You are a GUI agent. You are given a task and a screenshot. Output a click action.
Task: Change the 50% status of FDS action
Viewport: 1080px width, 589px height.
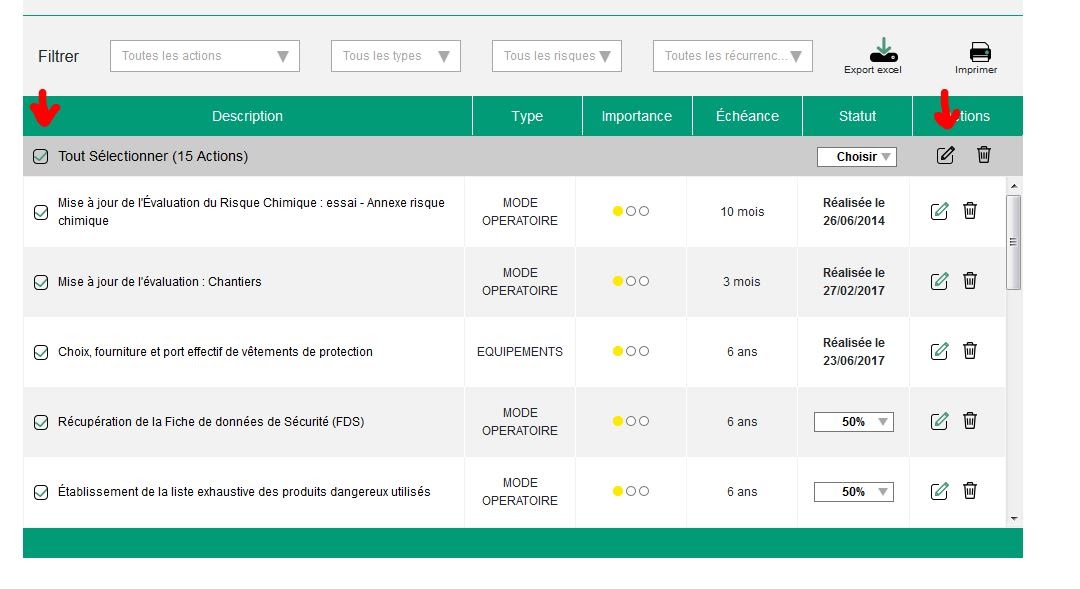point(853,422)
